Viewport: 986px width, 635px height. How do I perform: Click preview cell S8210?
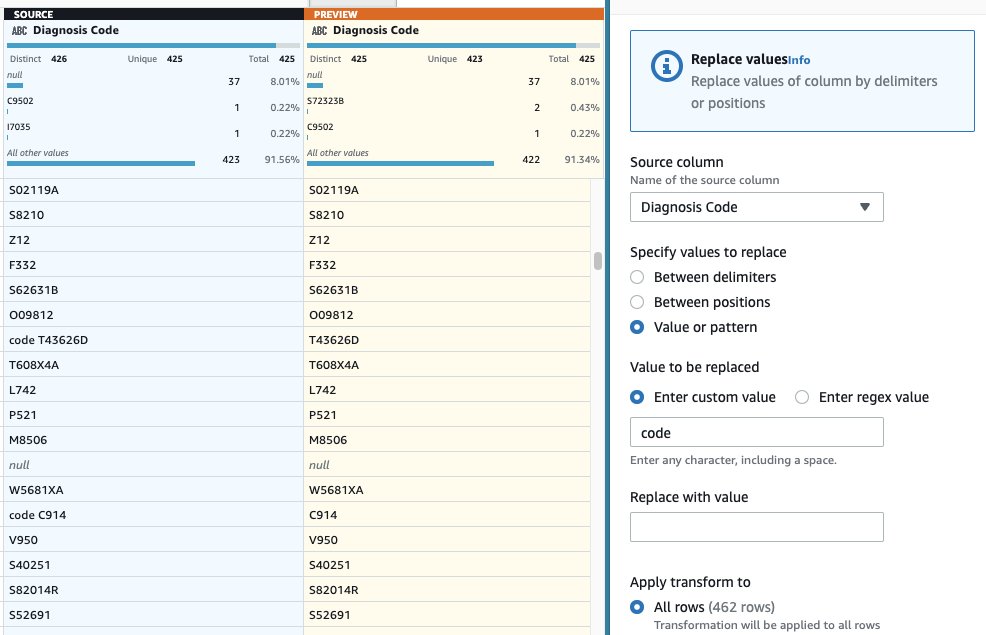click(447, 215)
